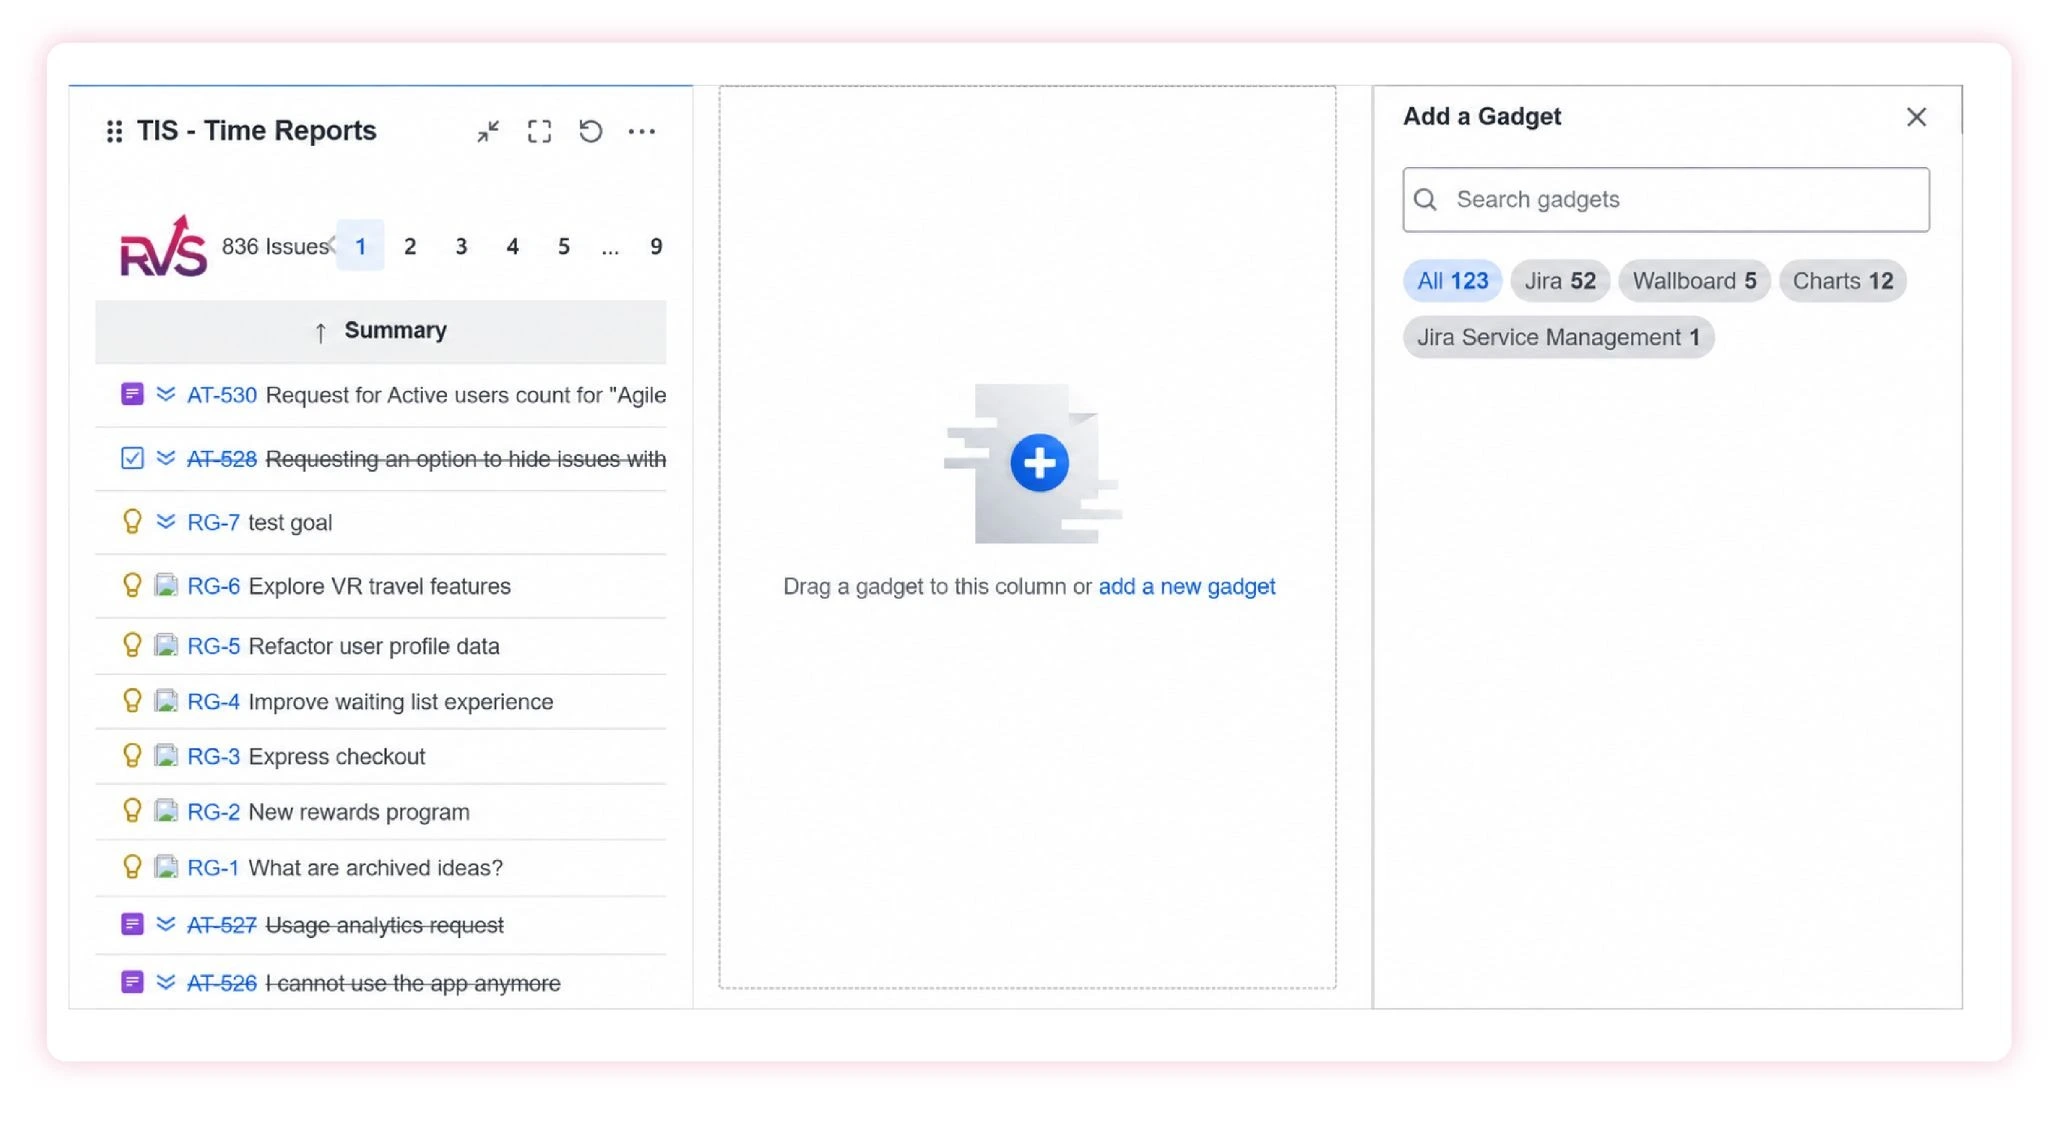Open issue link RG-2
This screenshot has width=2048, height=1121.
(x=213, y=812)
